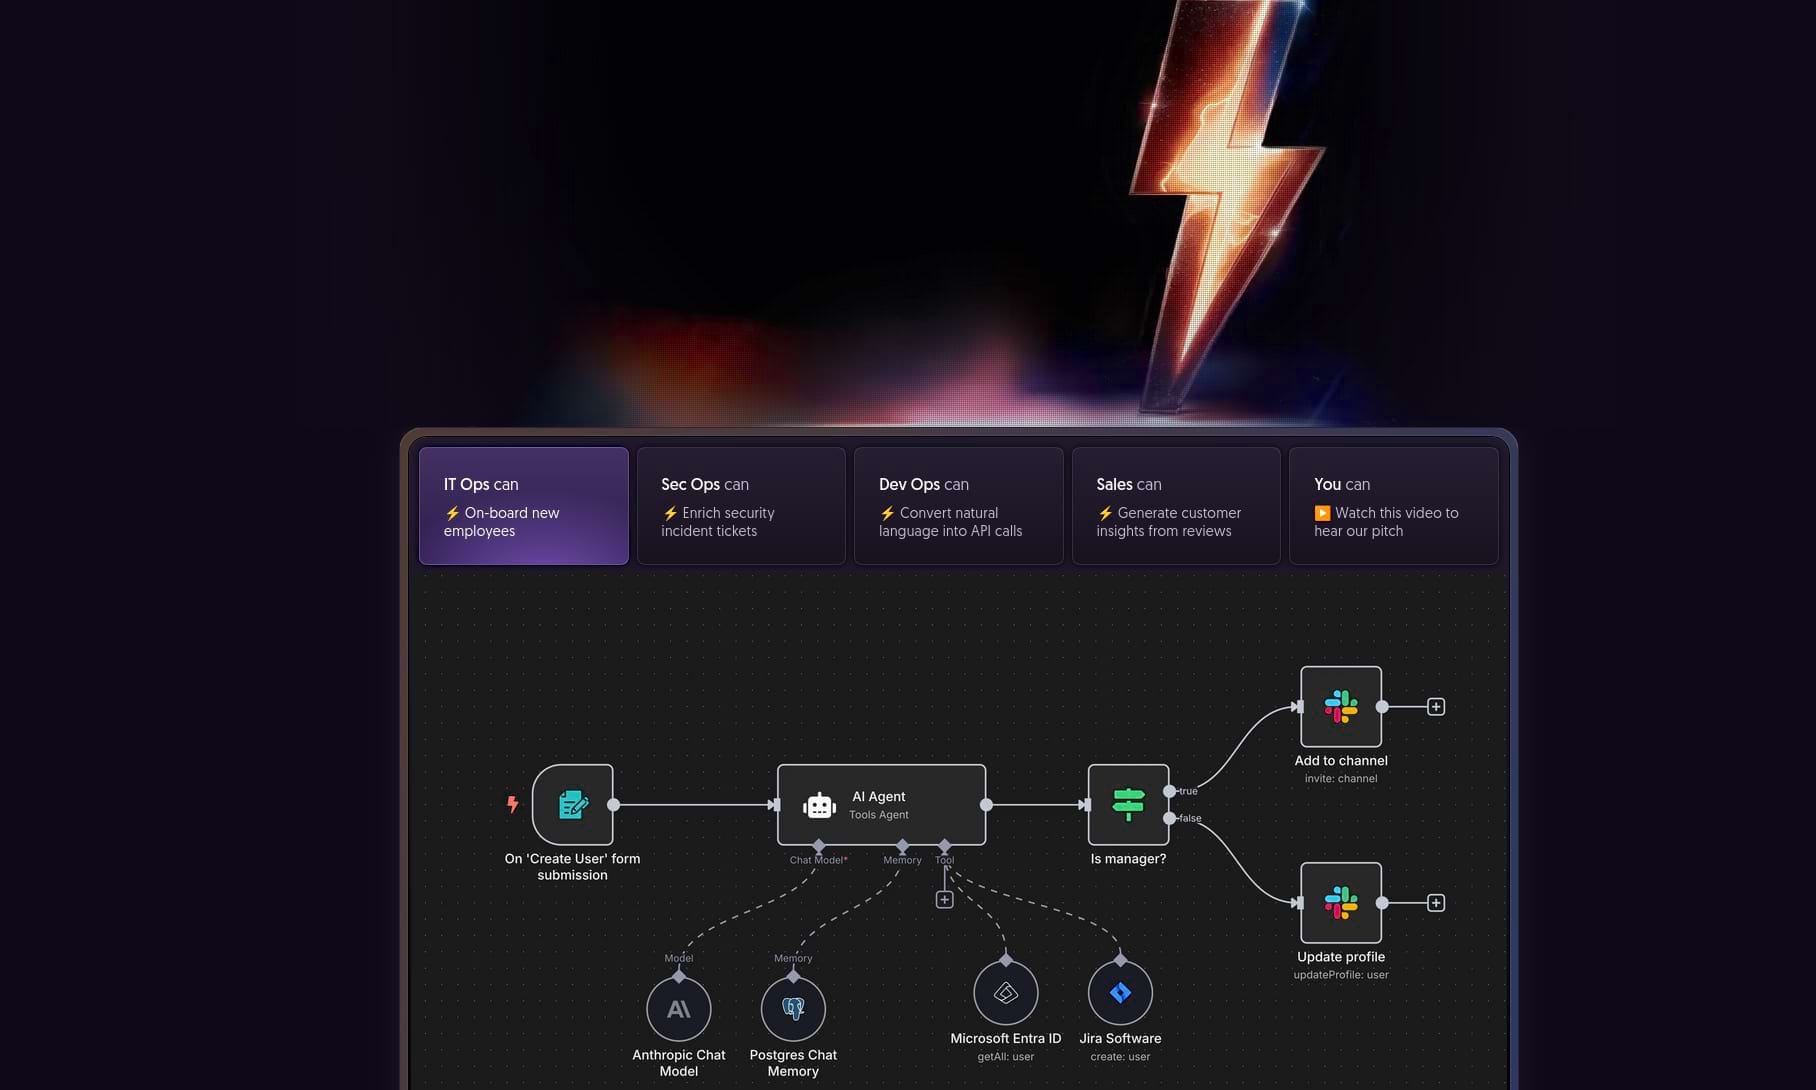Watch the pitch video in 'You can'
The height and width of the screenshot is (1090, 1816).
coord(1393,506)
